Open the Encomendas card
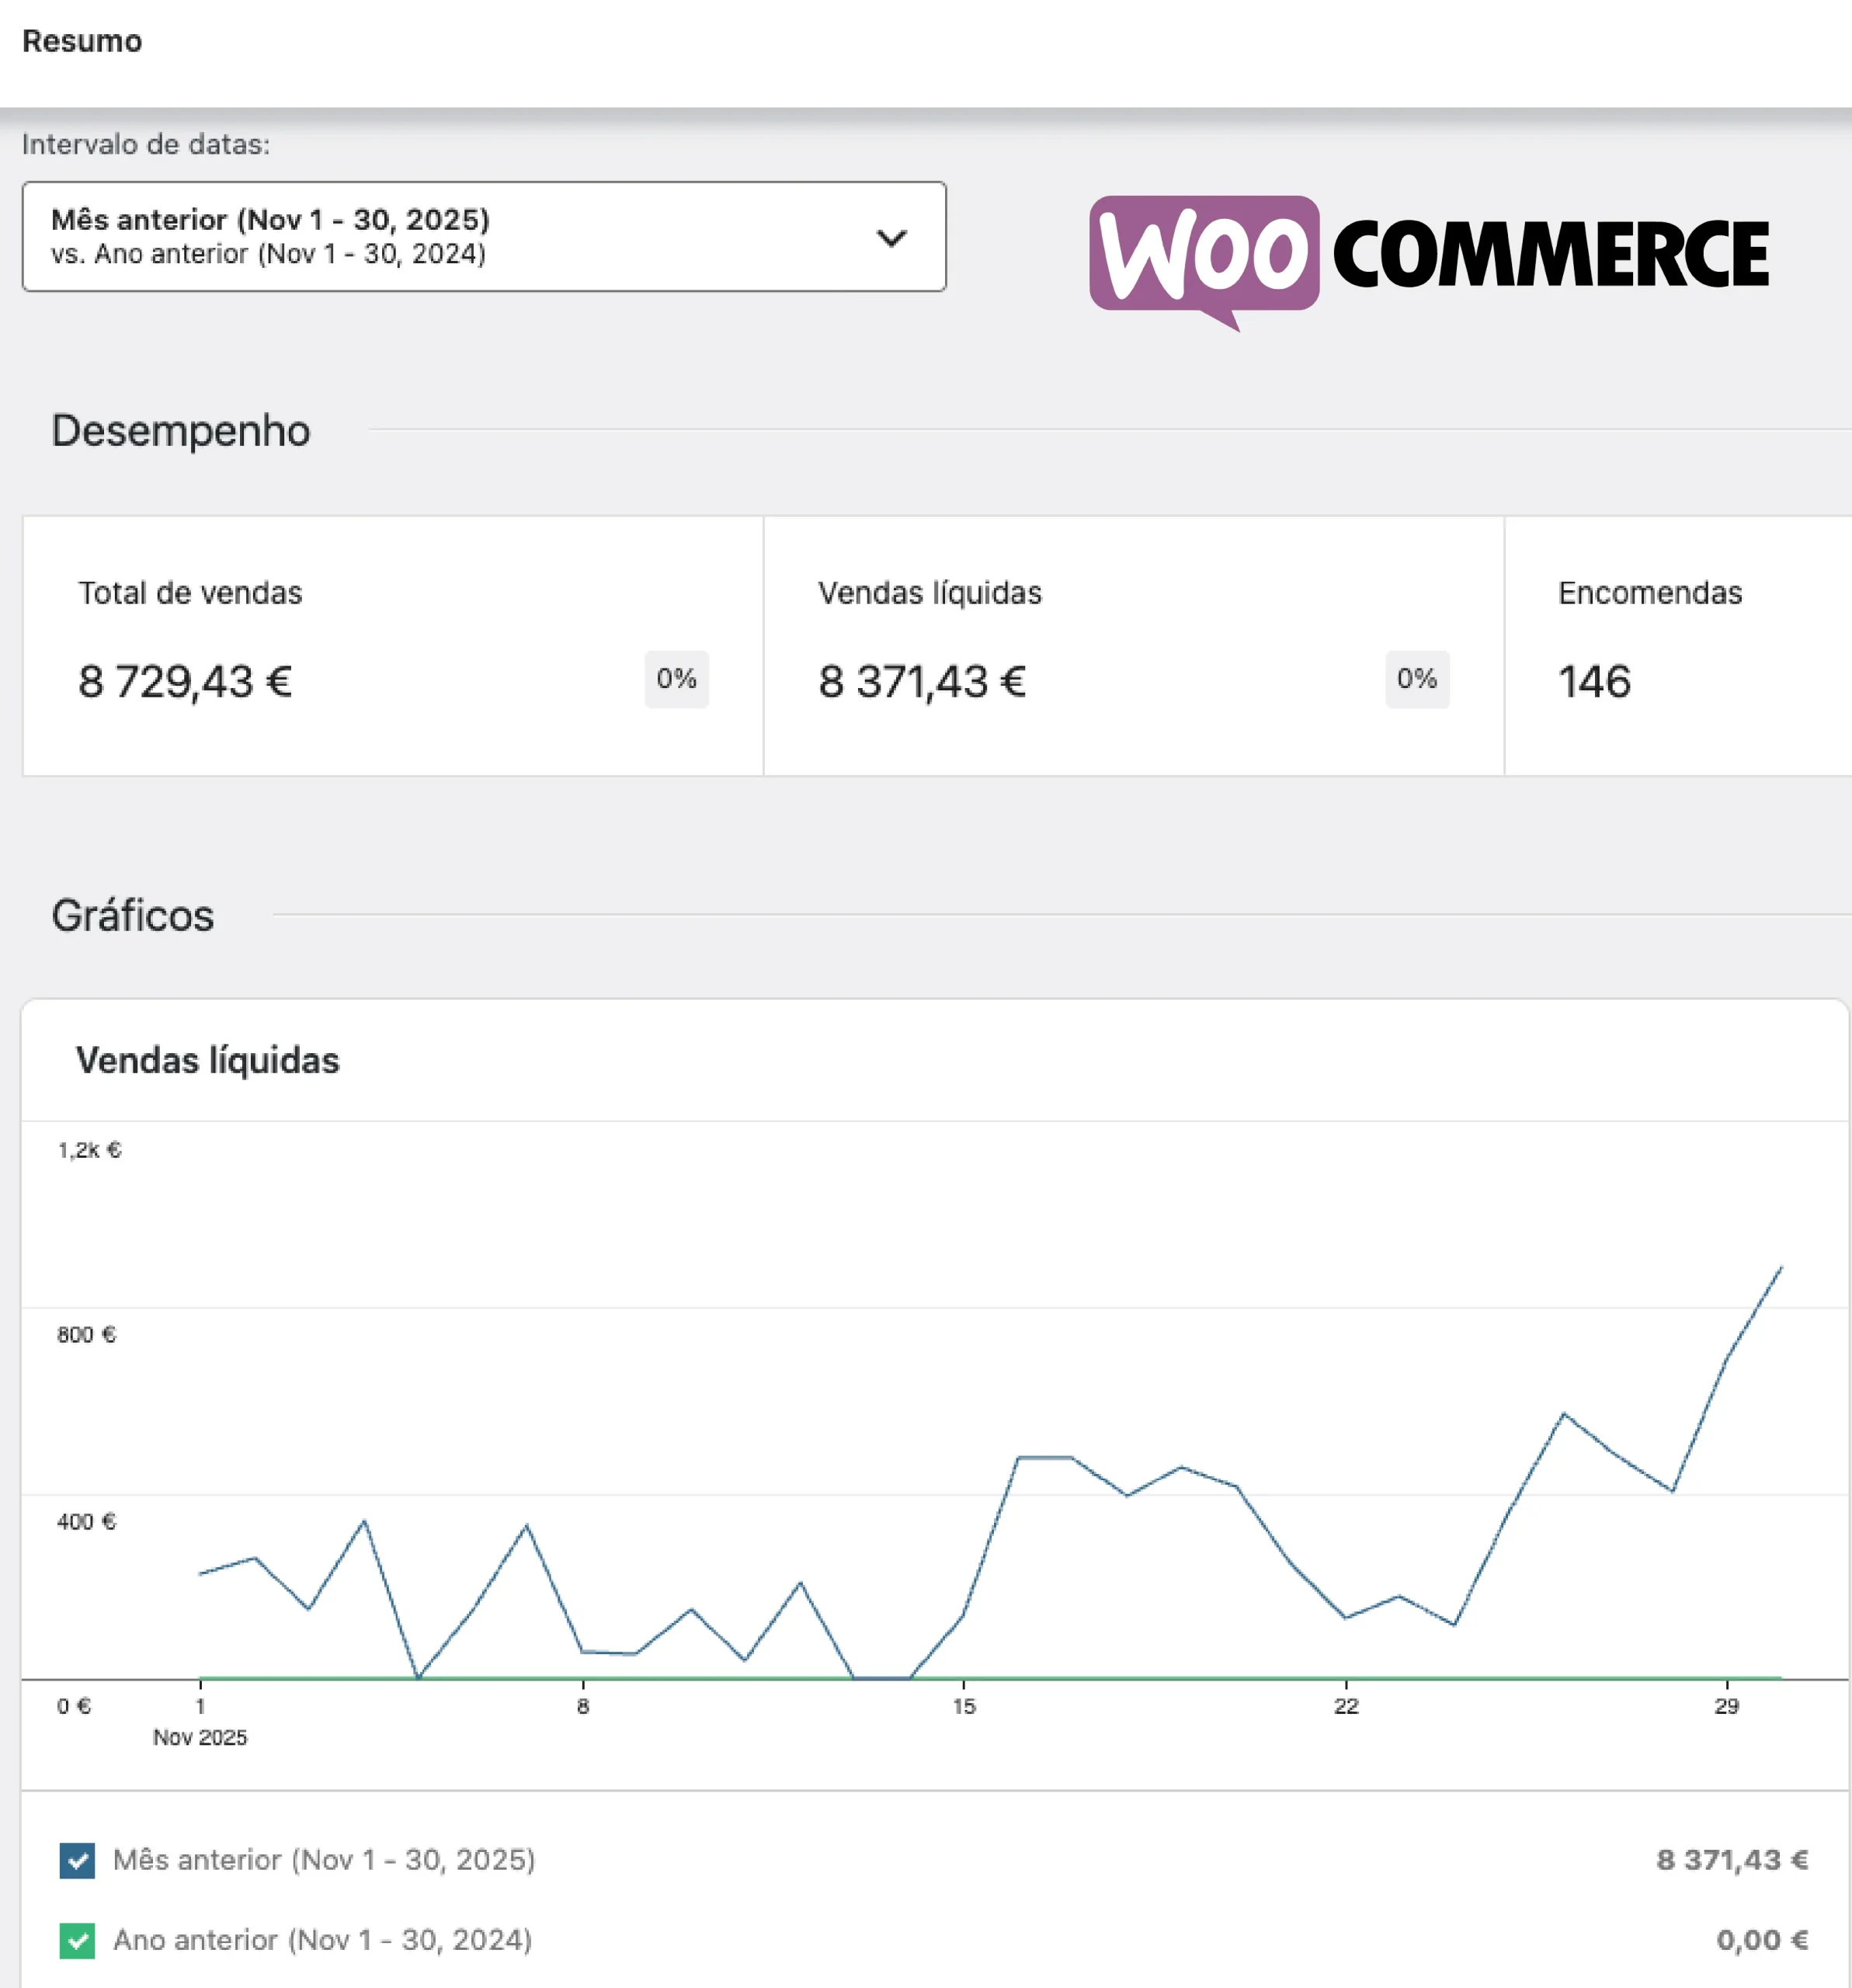 click(1677, 645)
